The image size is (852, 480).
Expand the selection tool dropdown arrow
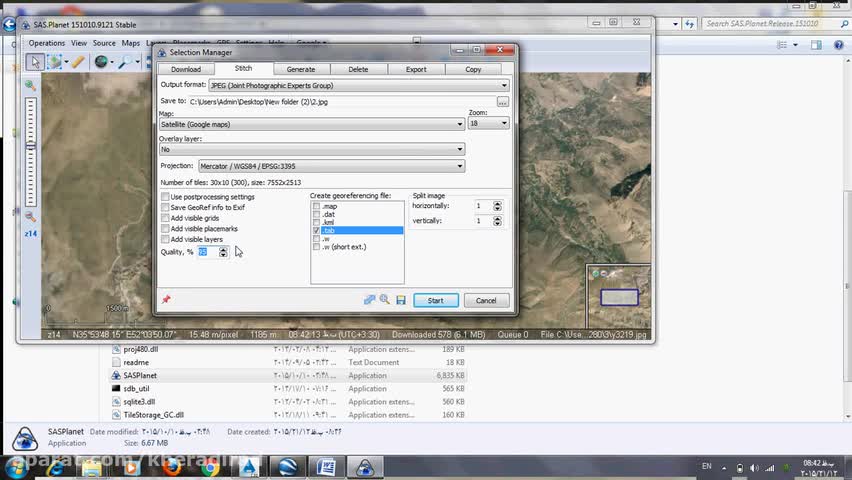click(x=66, y=62)
